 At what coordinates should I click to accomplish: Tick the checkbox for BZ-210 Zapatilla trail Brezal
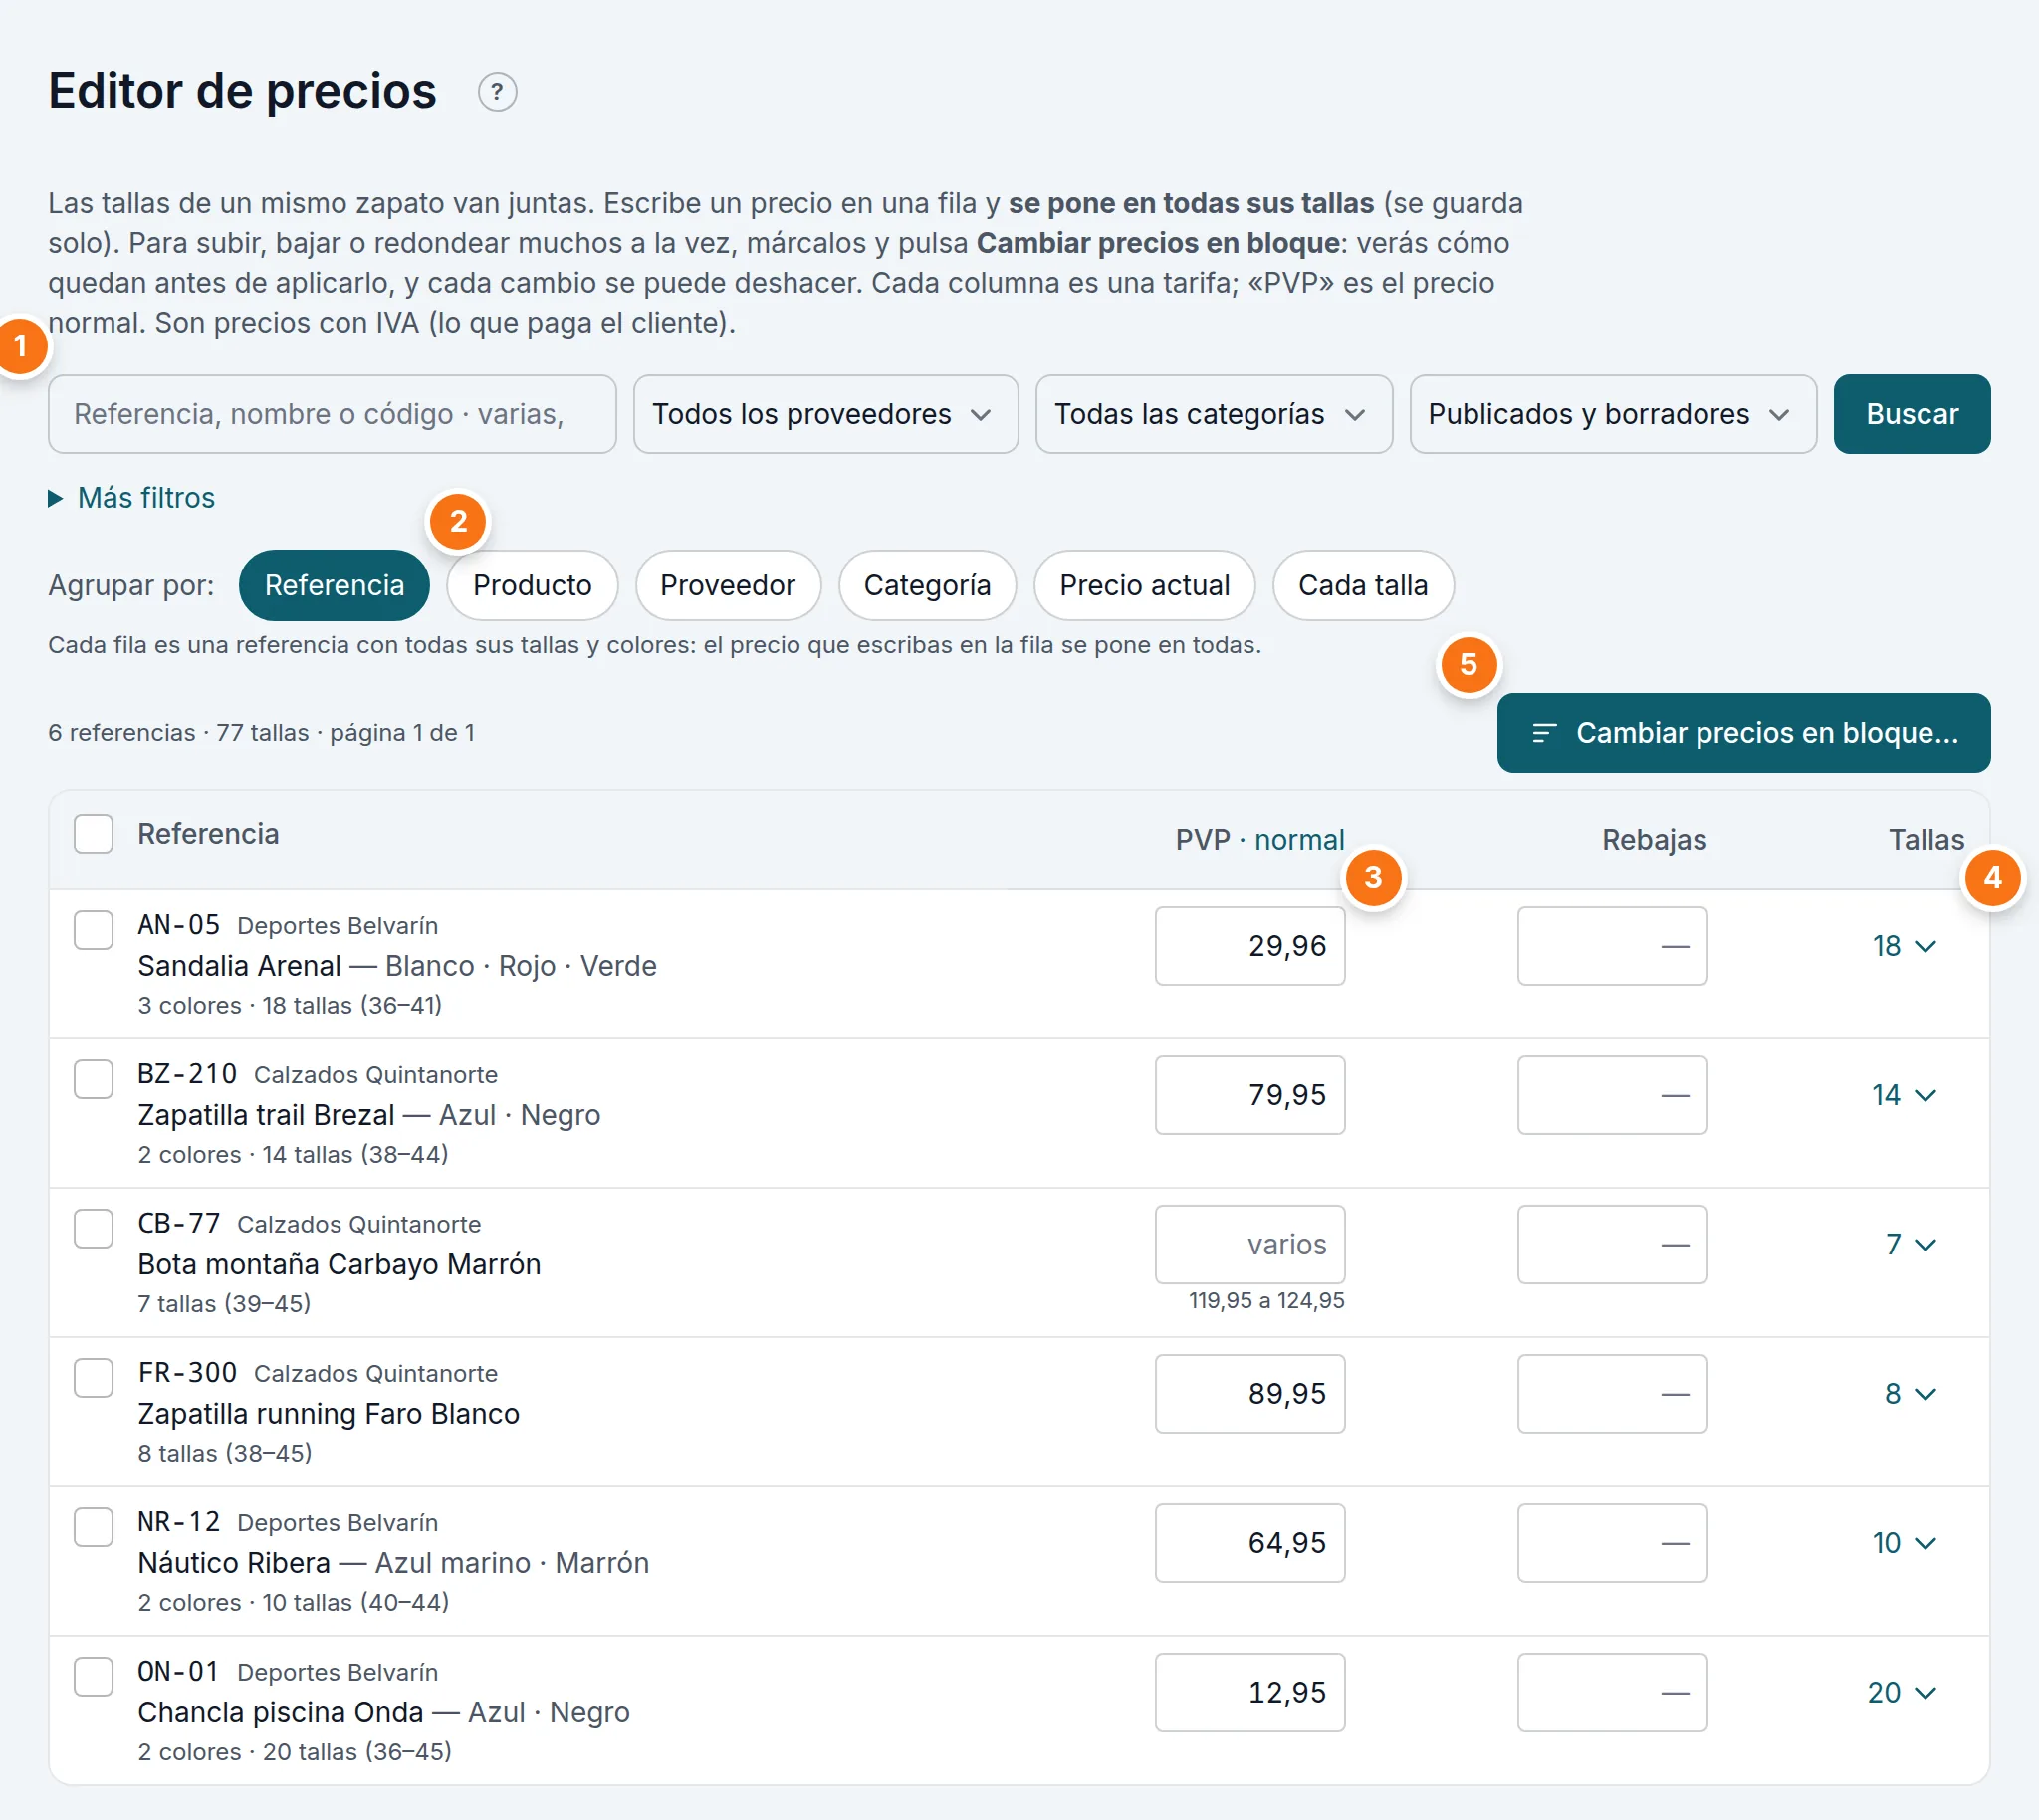[x=94, y=1079]
